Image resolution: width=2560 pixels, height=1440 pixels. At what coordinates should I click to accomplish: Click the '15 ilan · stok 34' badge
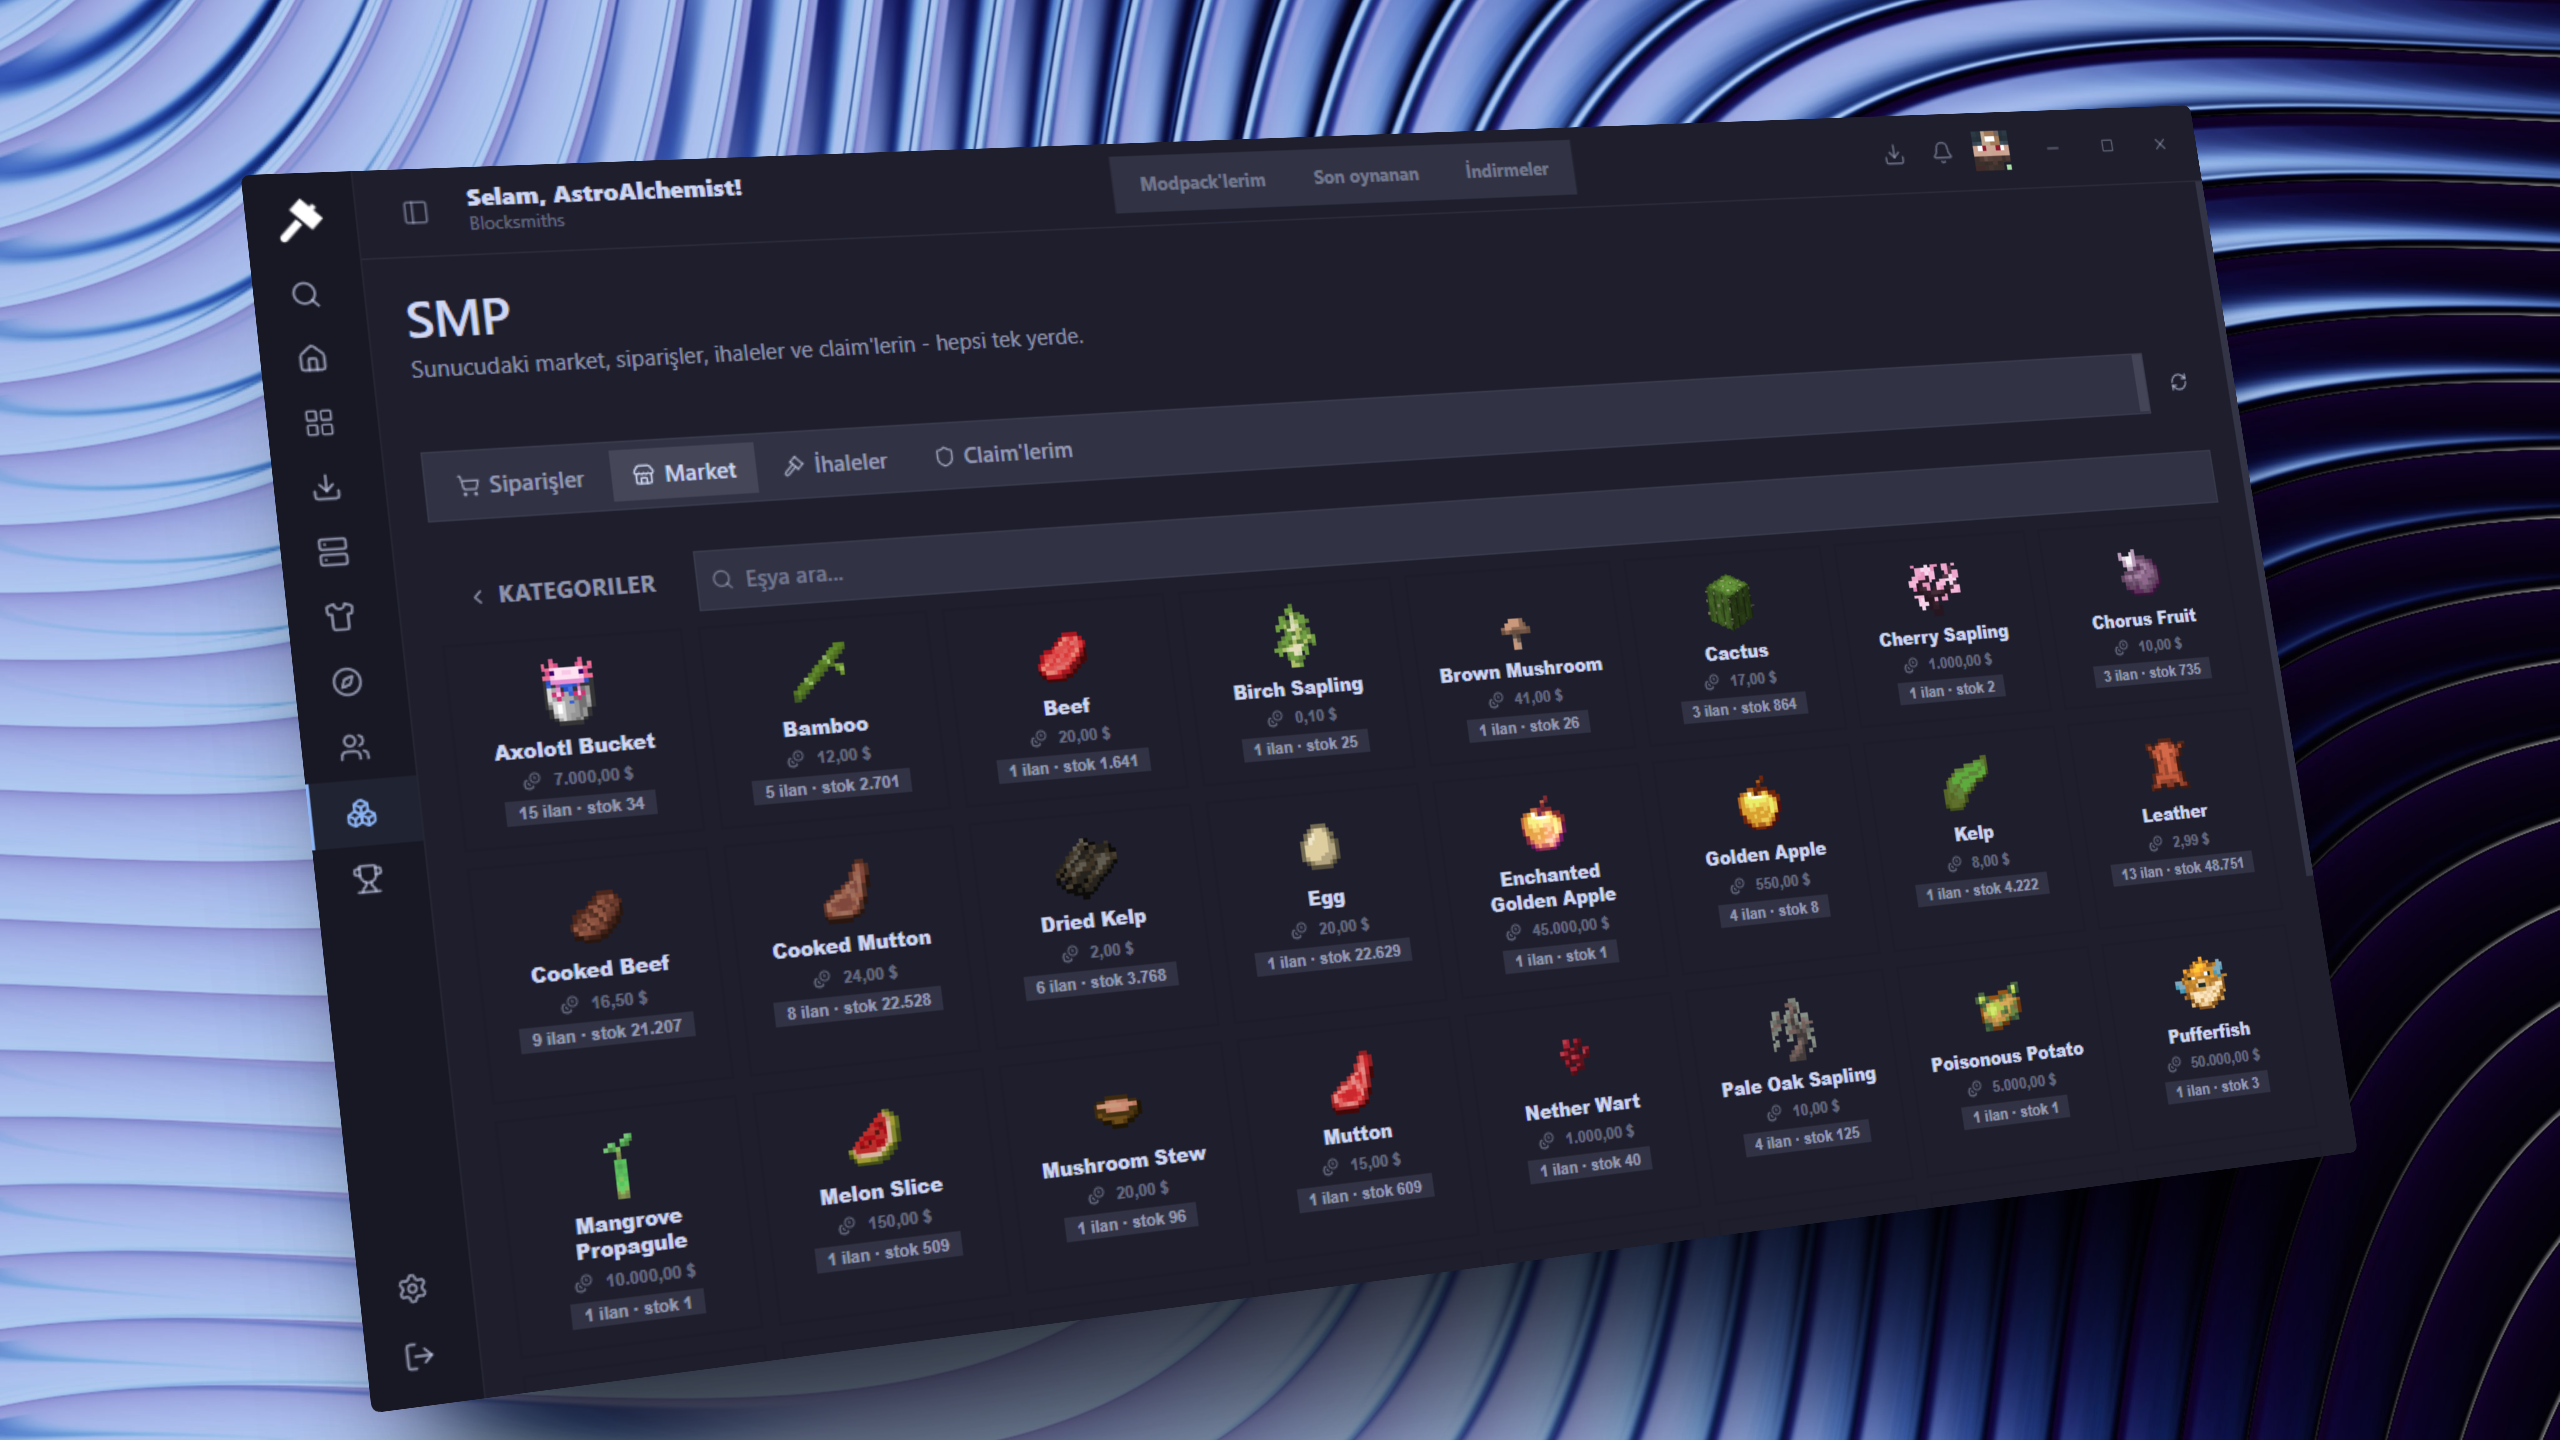coord(581,809)
